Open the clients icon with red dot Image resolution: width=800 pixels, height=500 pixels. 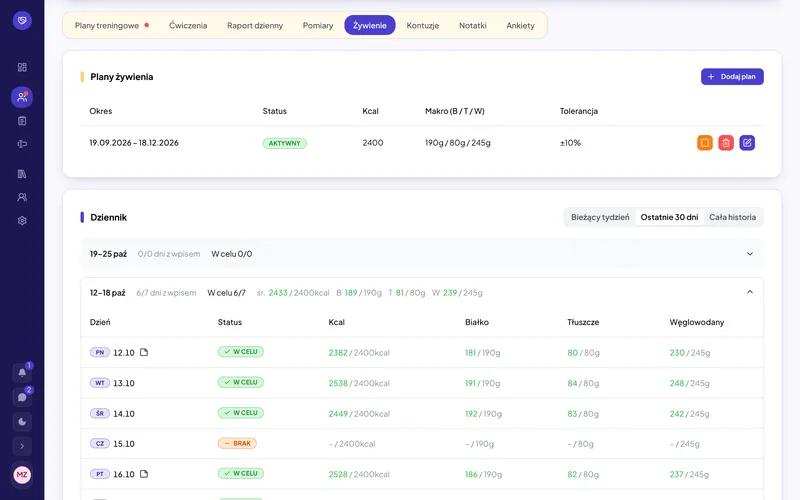pyautogui.click(x=22, y=97)
